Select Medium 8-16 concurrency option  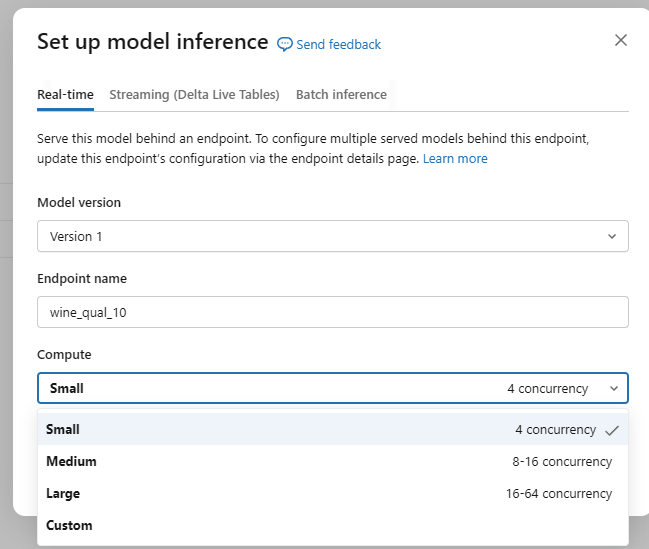tap(332, 462)
